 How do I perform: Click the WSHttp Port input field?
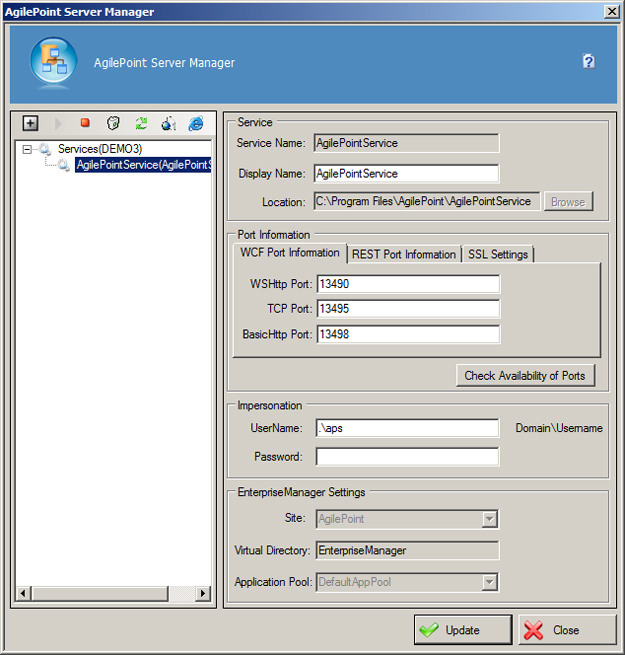click(408, 284)
